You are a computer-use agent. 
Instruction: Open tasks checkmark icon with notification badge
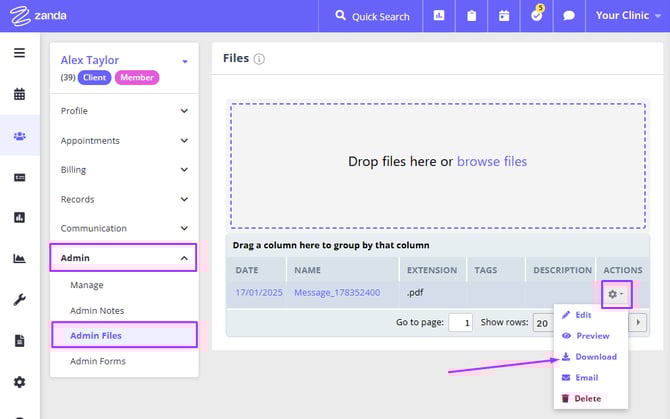[x=536, y=16]
